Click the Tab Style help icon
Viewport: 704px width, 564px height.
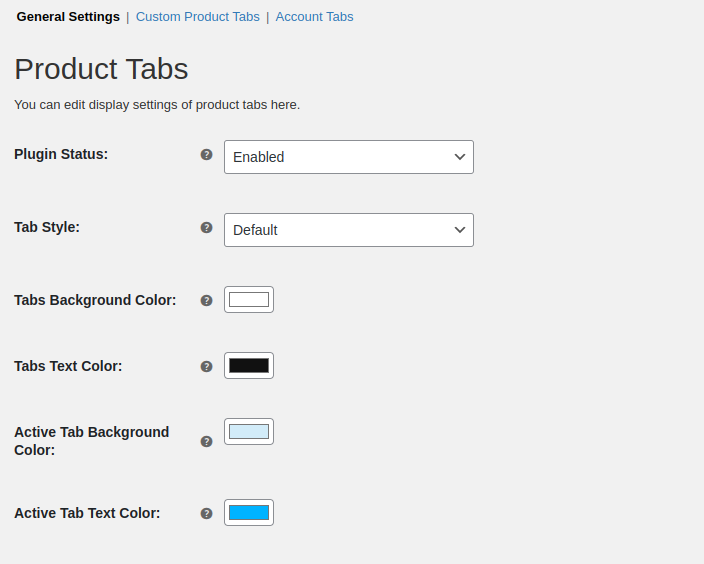[x=206, y=227]
